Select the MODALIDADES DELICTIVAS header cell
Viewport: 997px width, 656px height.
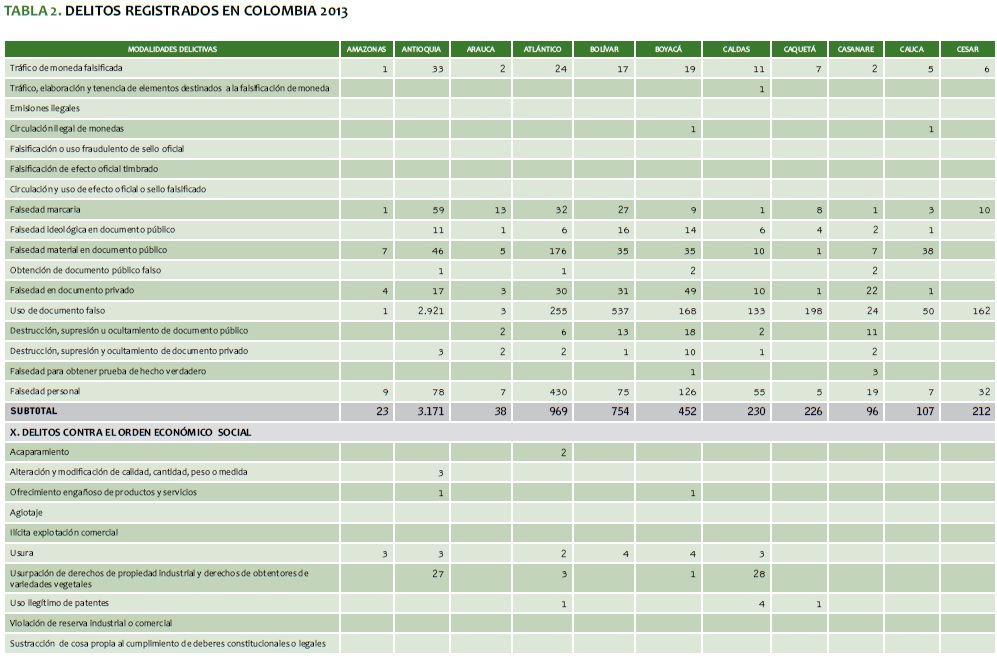[x=172, y=48]
